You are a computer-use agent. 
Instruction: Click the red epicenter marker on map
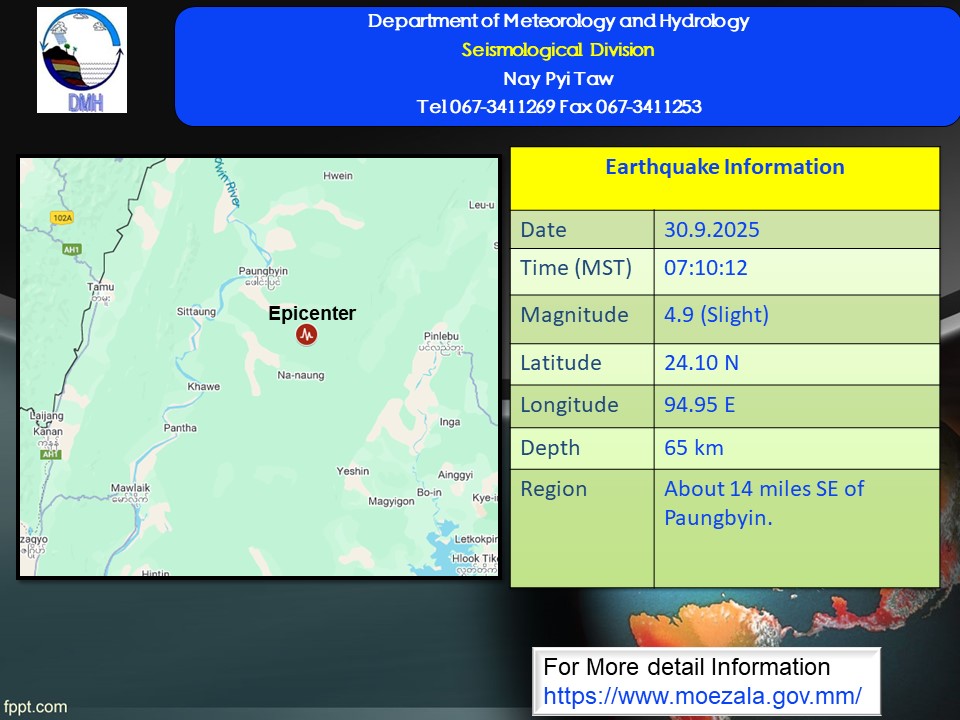pyautogui.click(x=307, y=336)
